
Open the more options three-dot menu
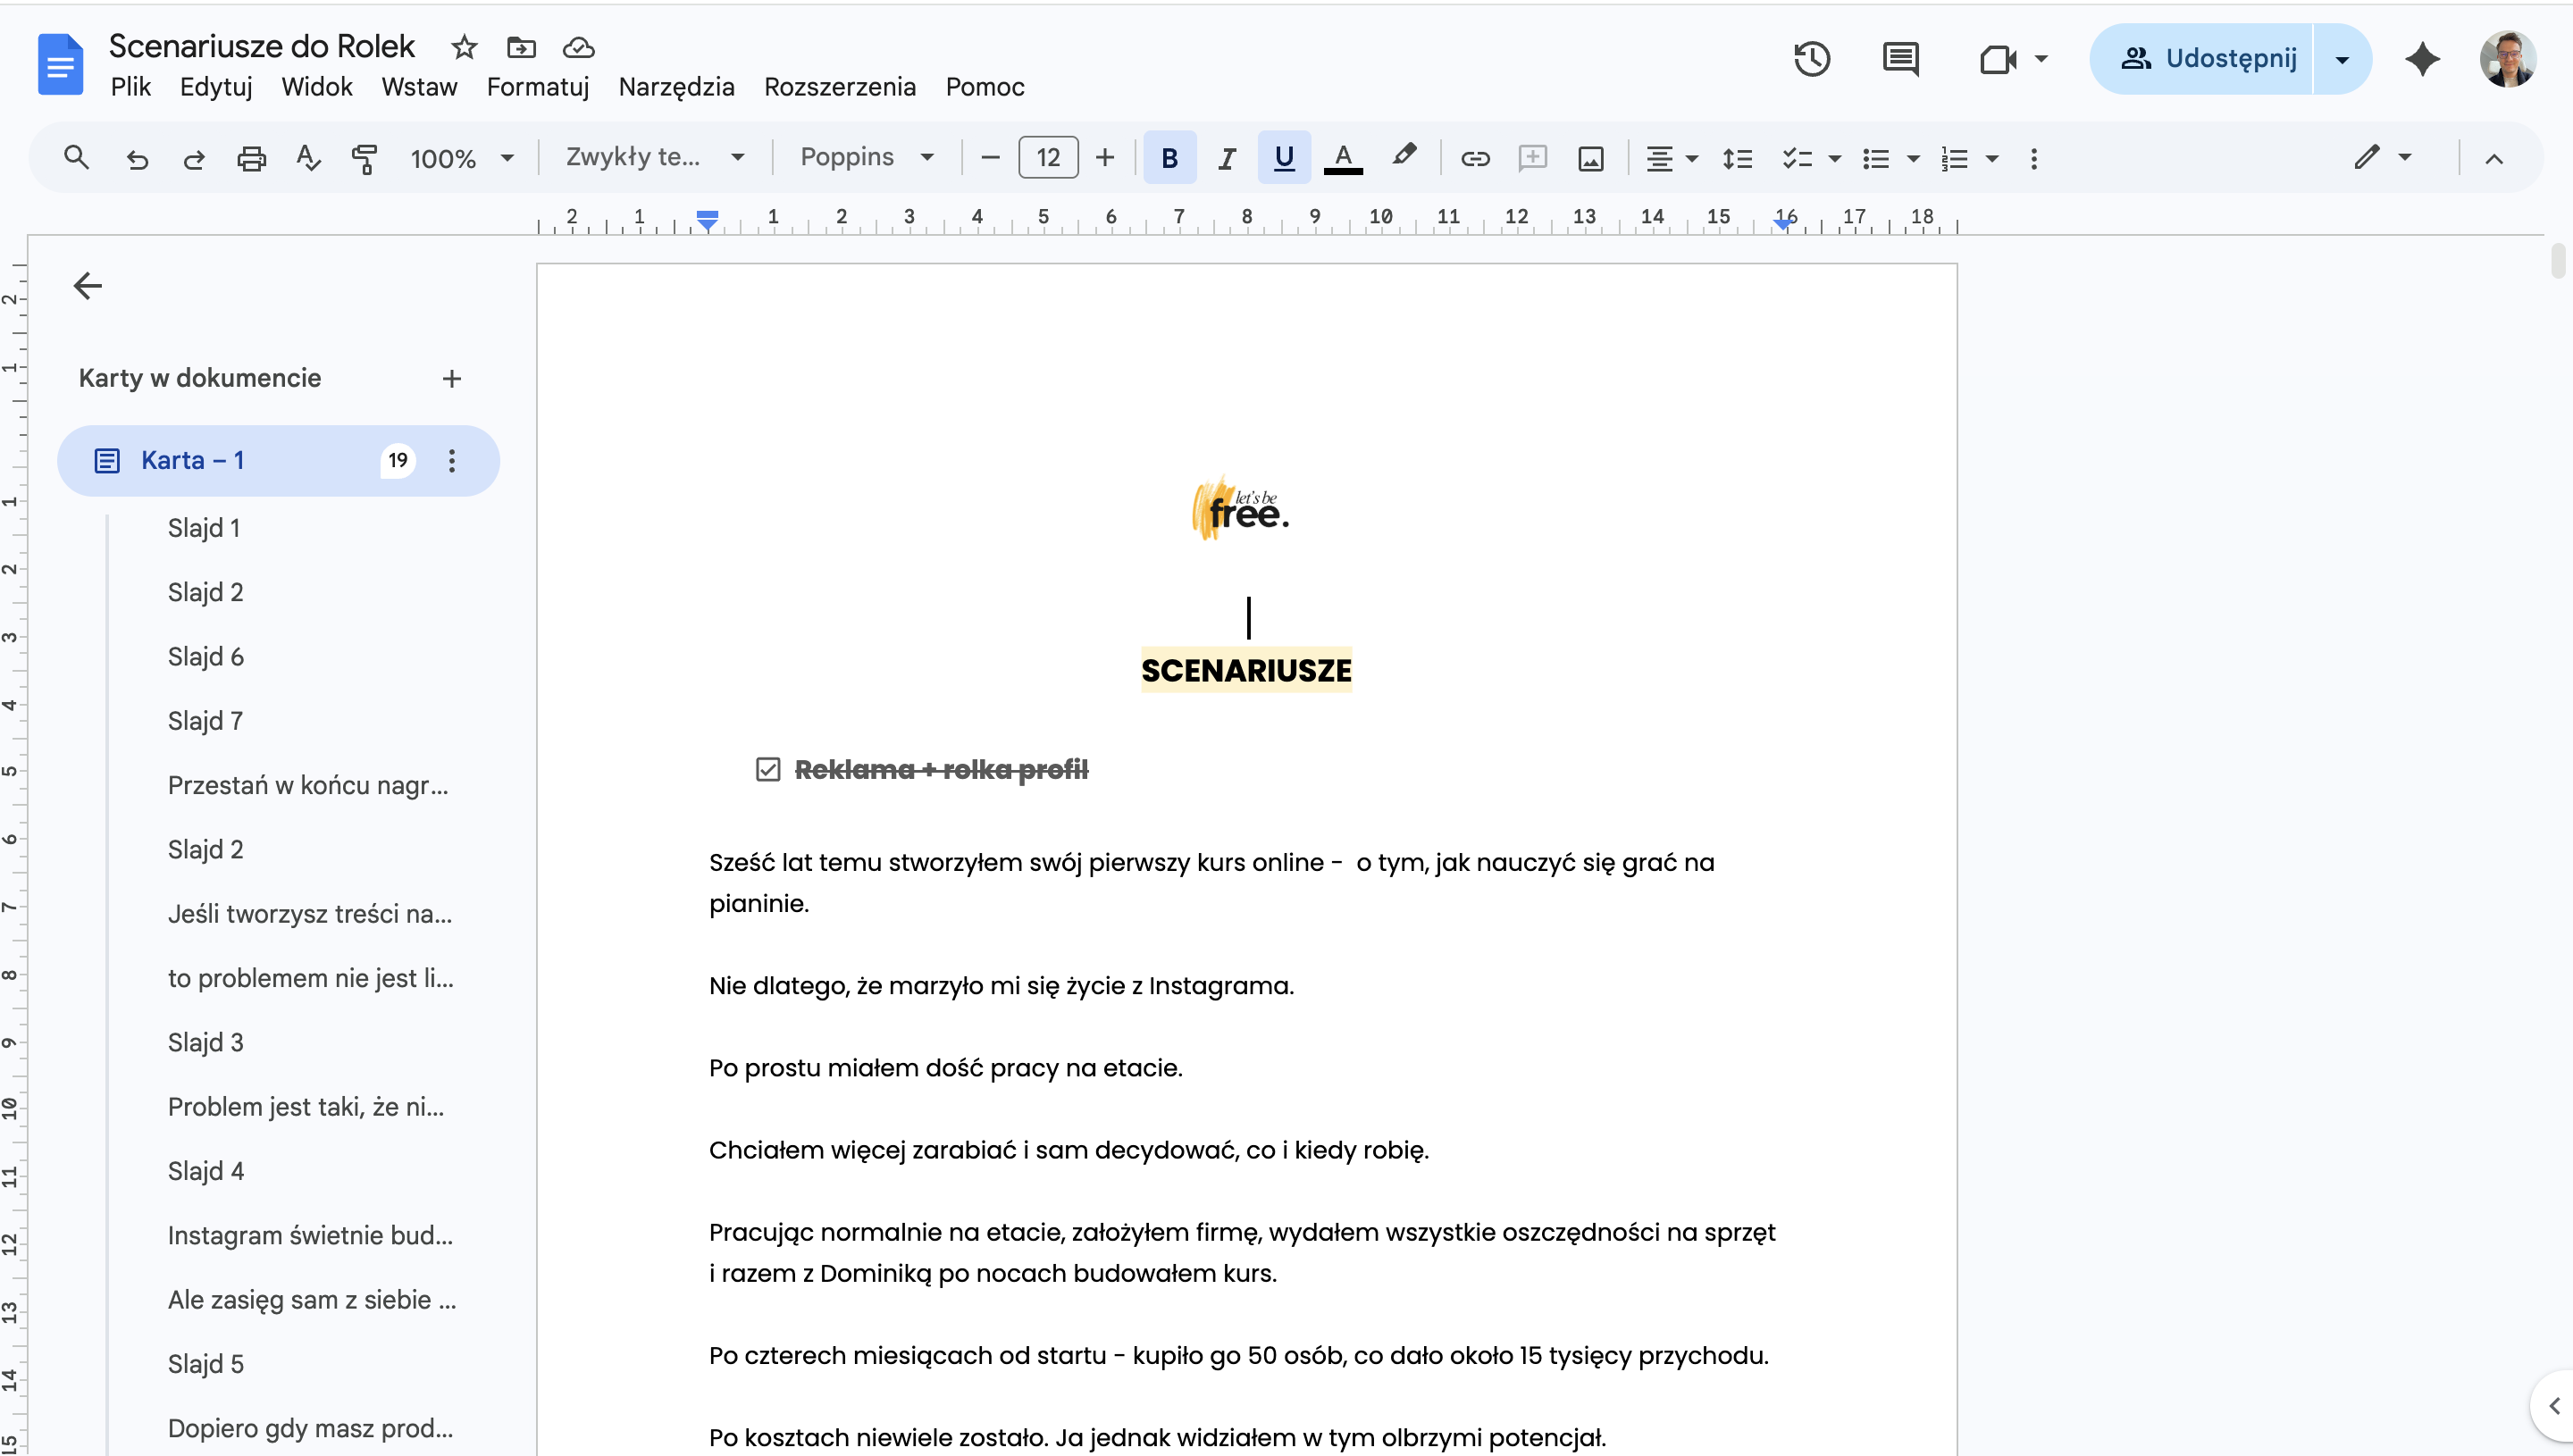point(2033,158)
